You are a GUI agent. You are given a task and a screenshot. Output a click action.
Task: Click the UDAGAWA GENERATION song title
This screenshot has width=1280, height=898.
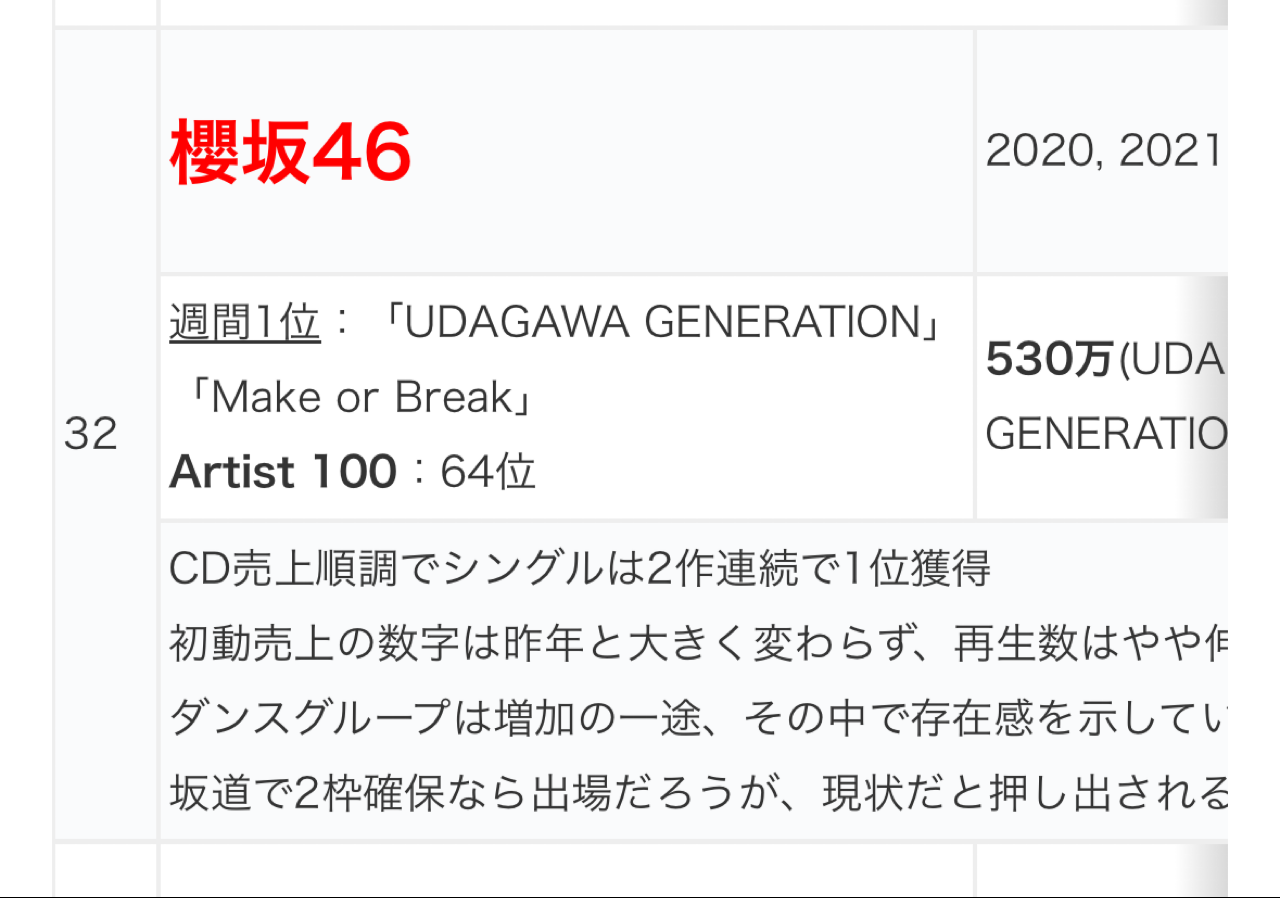(x=662, y=324)
